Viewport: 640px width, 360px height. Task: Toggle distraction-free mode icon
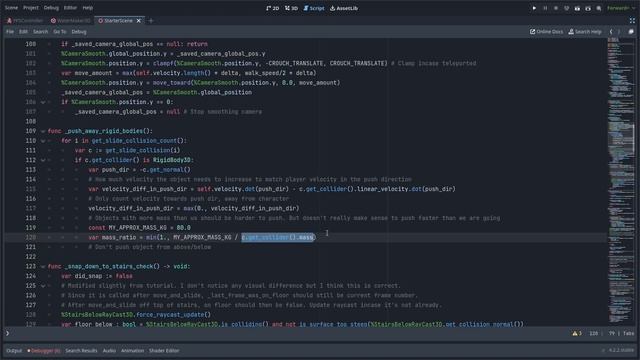pyautogui.click(x=632, y=20)
